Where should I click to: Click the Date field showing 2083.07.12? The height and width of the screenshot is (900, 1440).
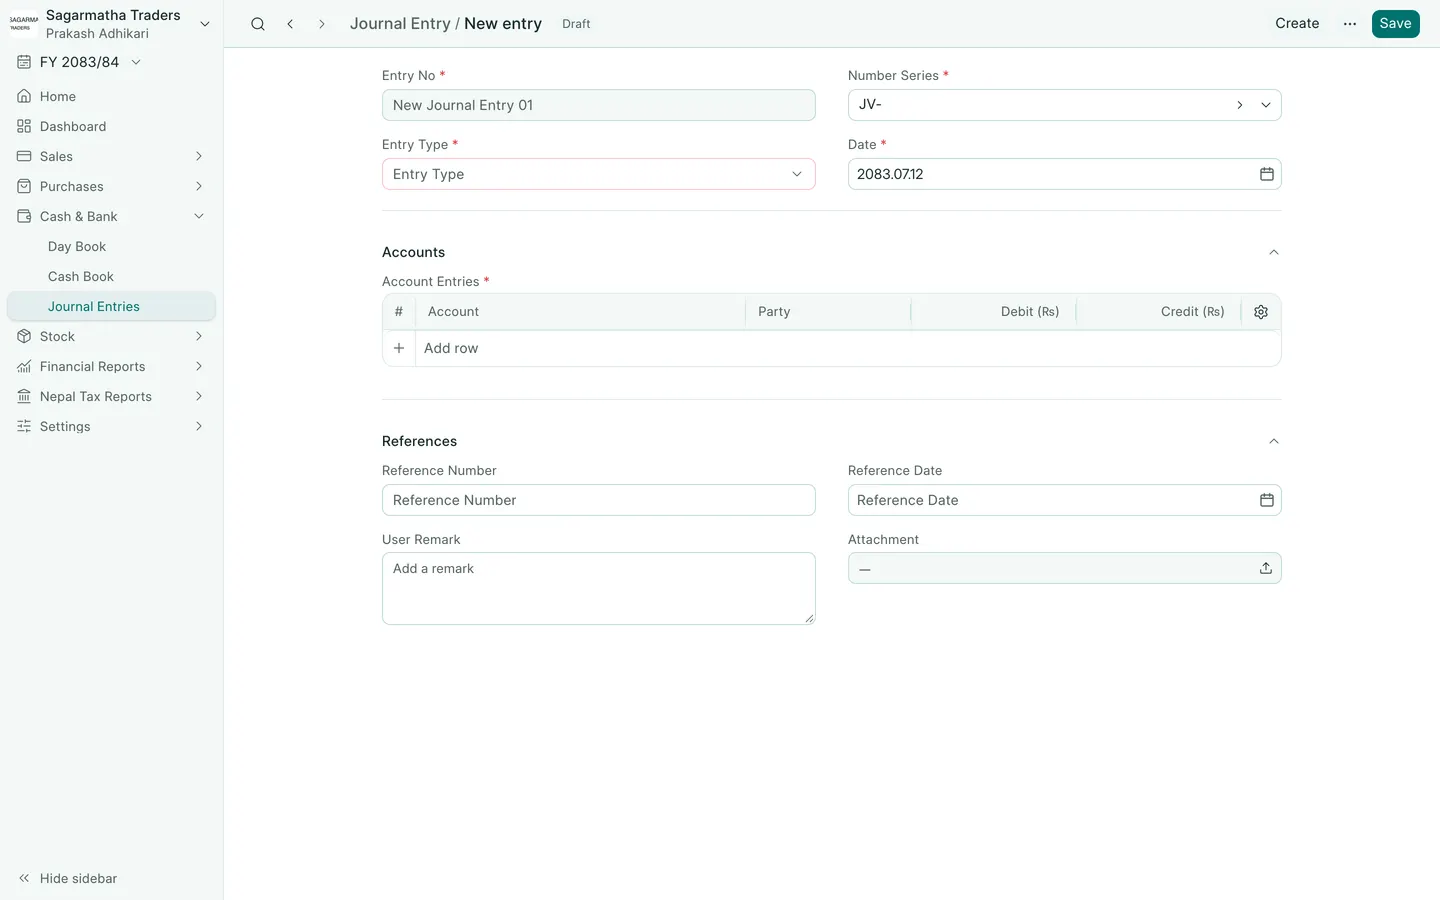click(x=1064, y=174)
